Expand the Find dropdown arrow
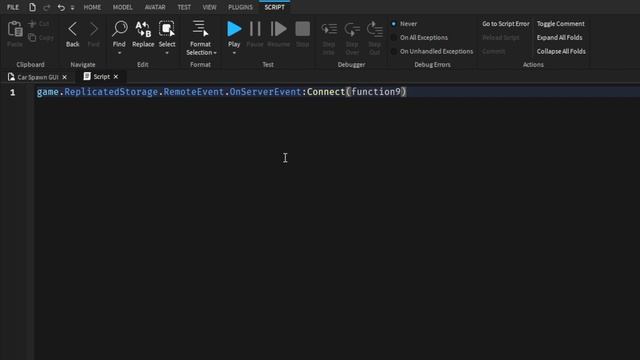640x360 pixels. (x=119, y=53)
